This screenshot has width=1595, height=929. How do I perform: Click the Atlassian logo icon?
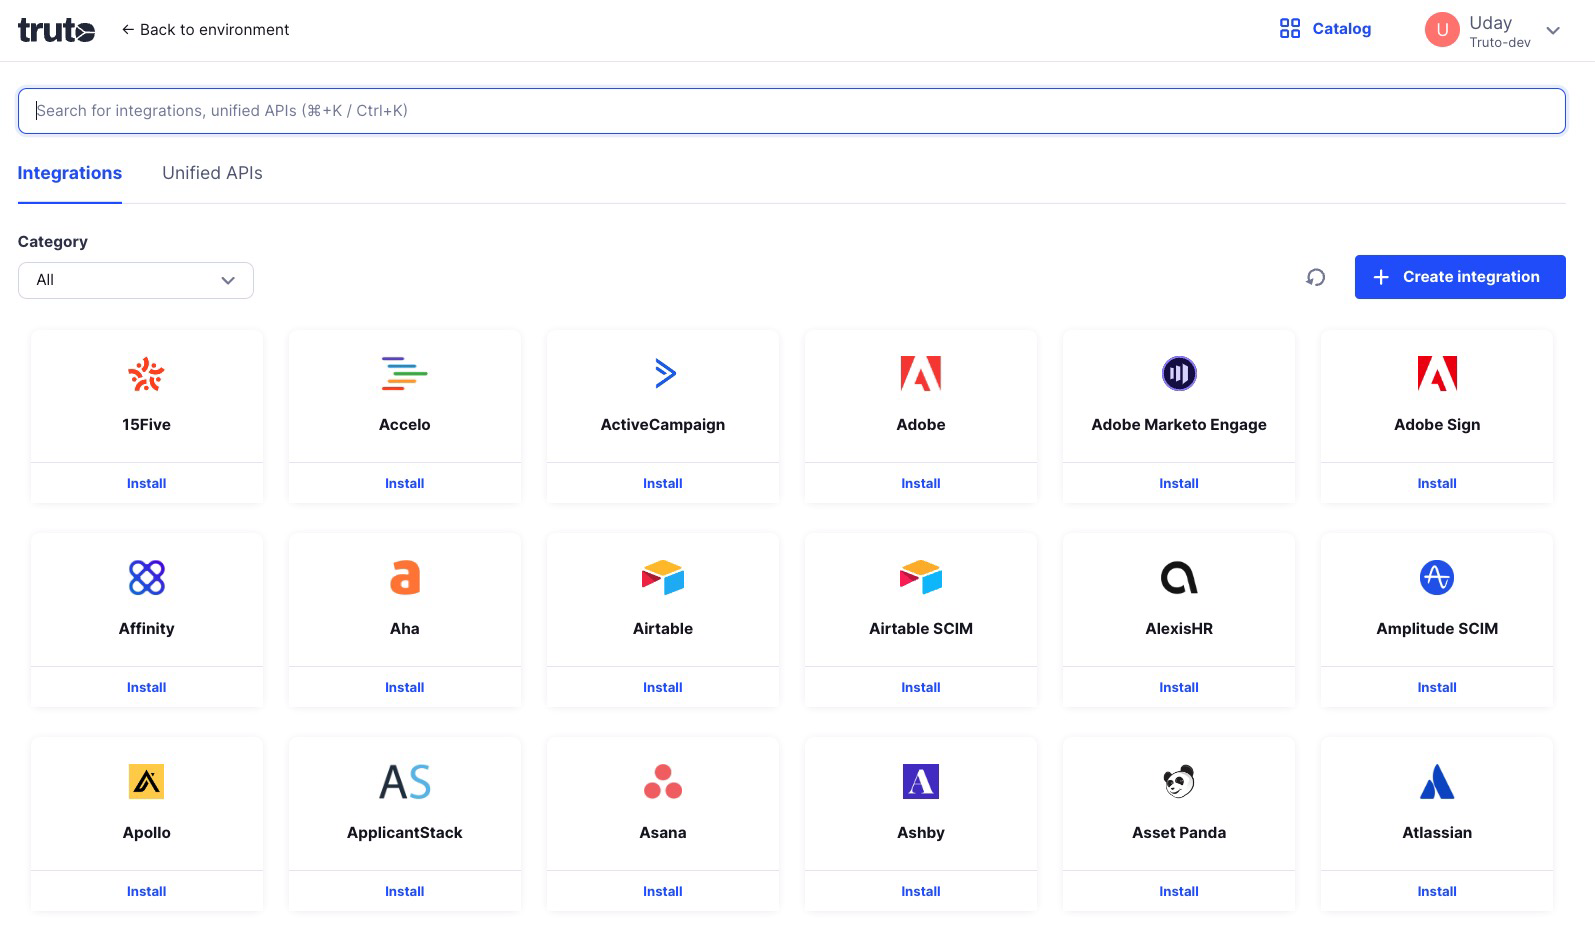[1437, 782]
